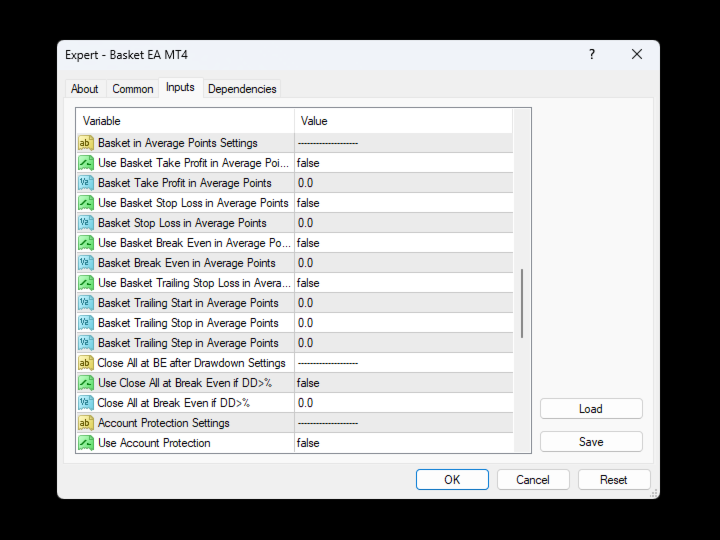Select the false value of Use Basket Take Profit
Image resolution: width=720 pixels, height=540 pixels.
pos(308,163)
